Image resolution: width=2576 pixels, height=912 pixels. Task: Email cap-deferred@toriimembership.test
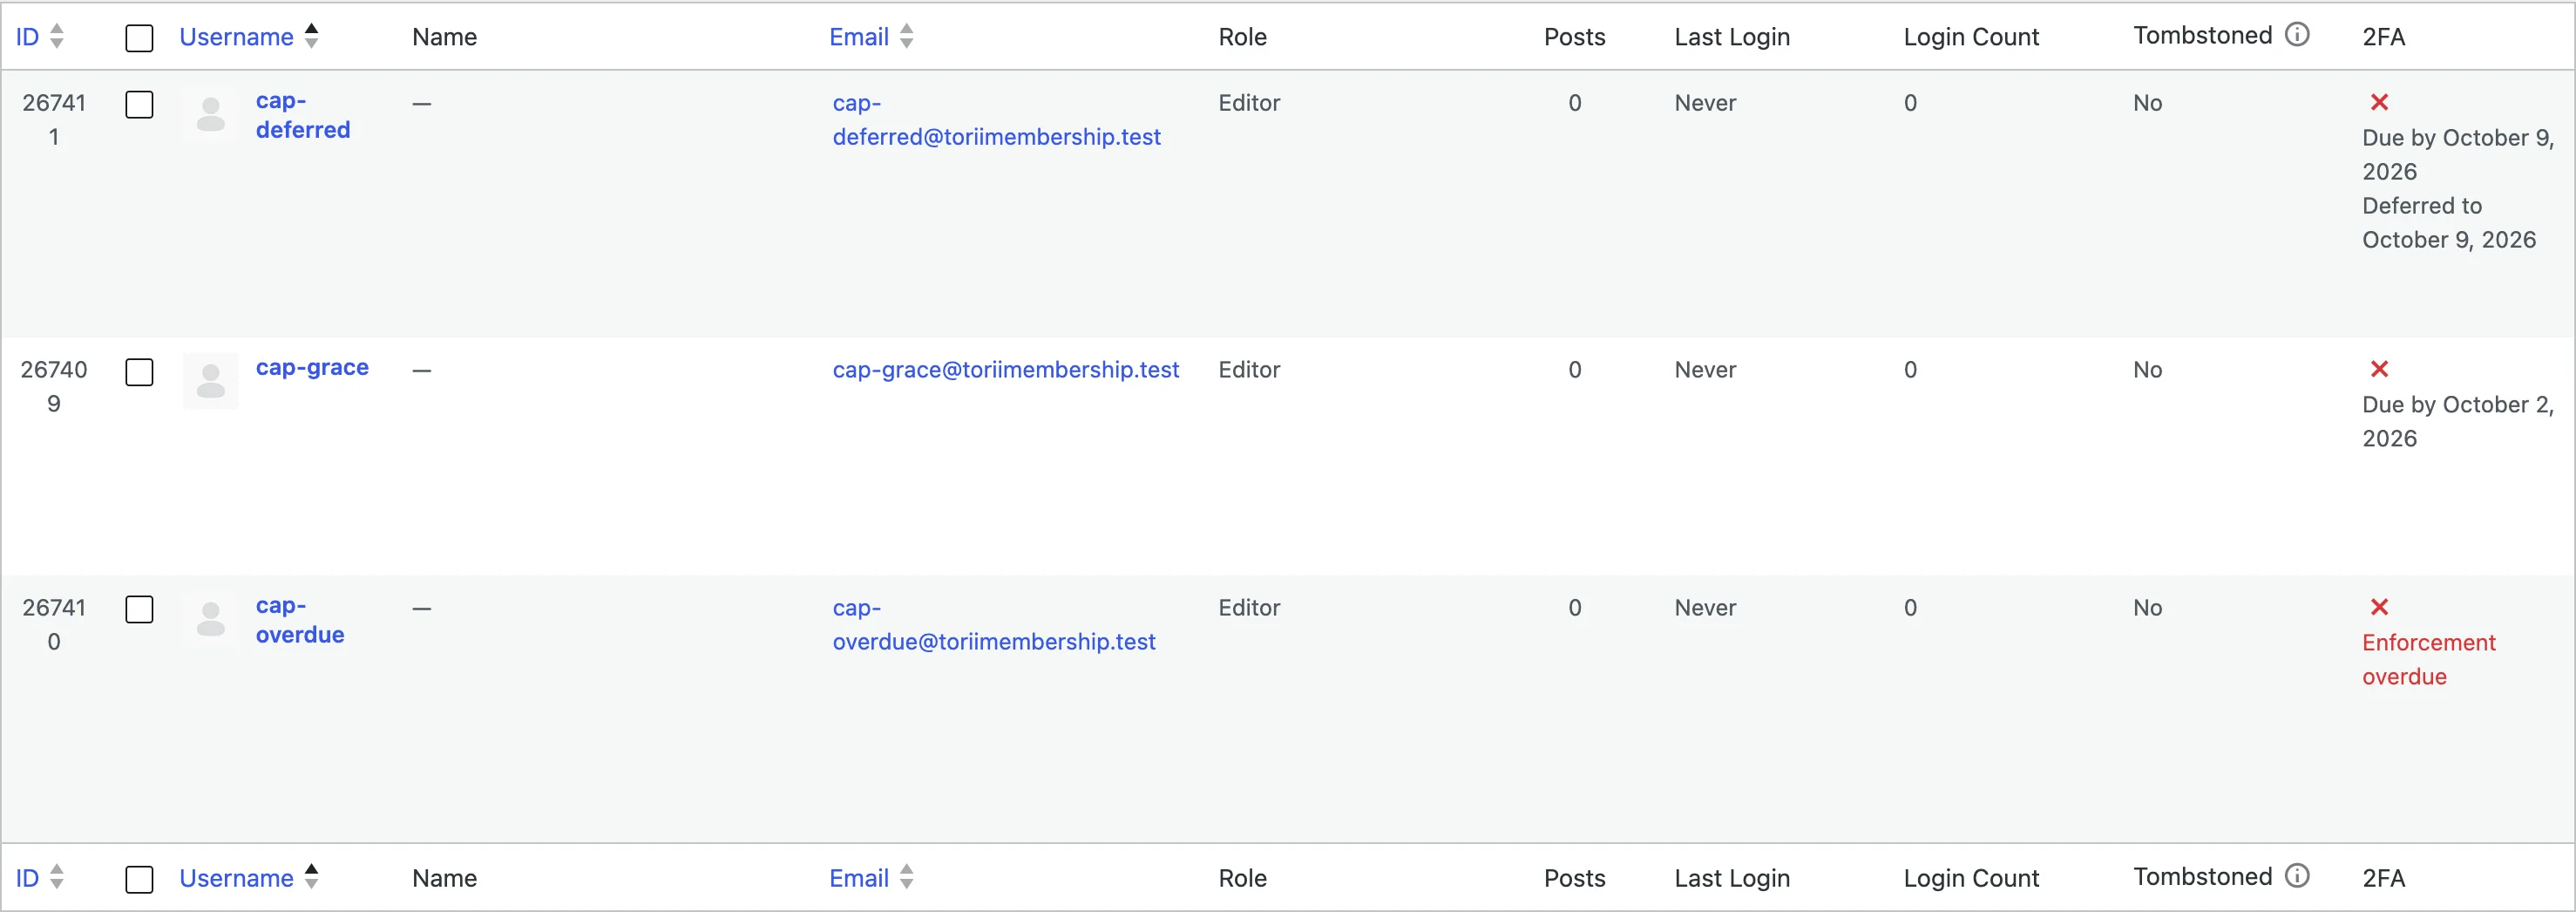tap(997, 120)
